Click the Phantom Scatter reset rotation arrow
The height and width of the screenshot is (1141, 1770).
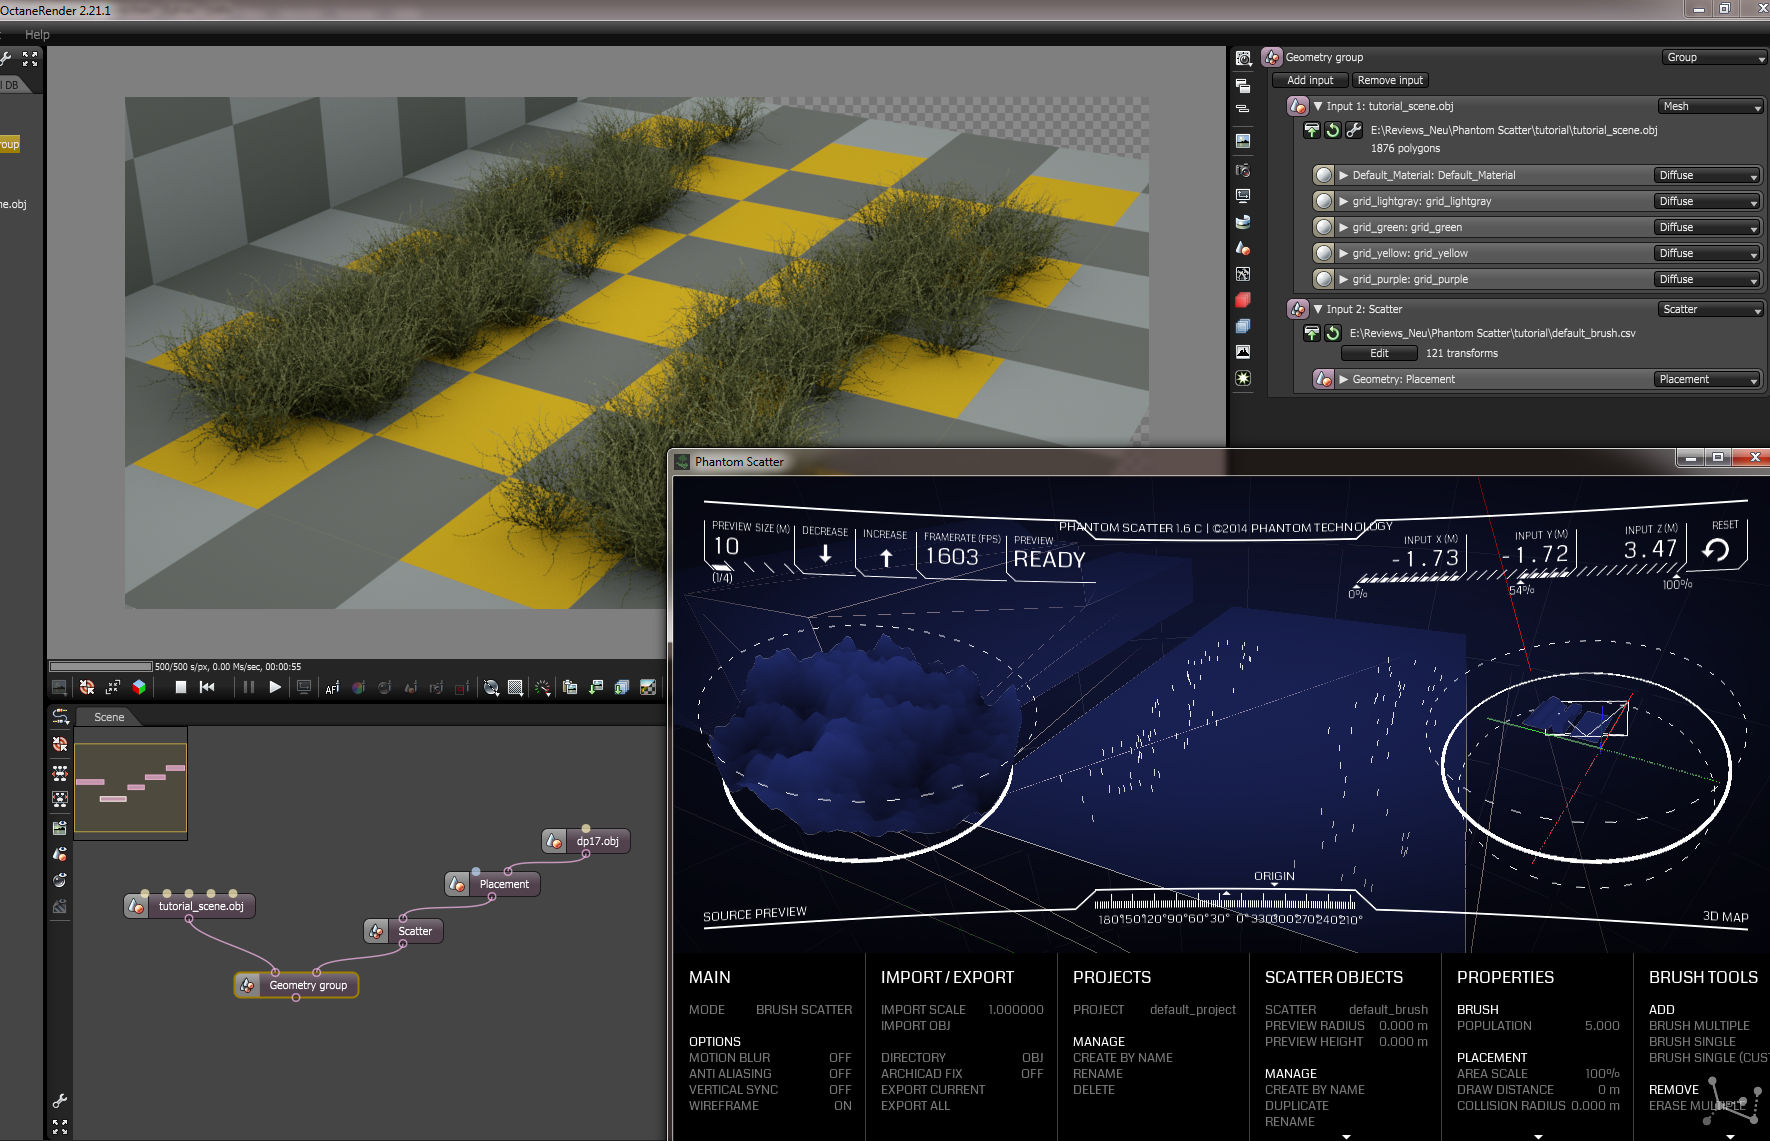point(1716,550)
